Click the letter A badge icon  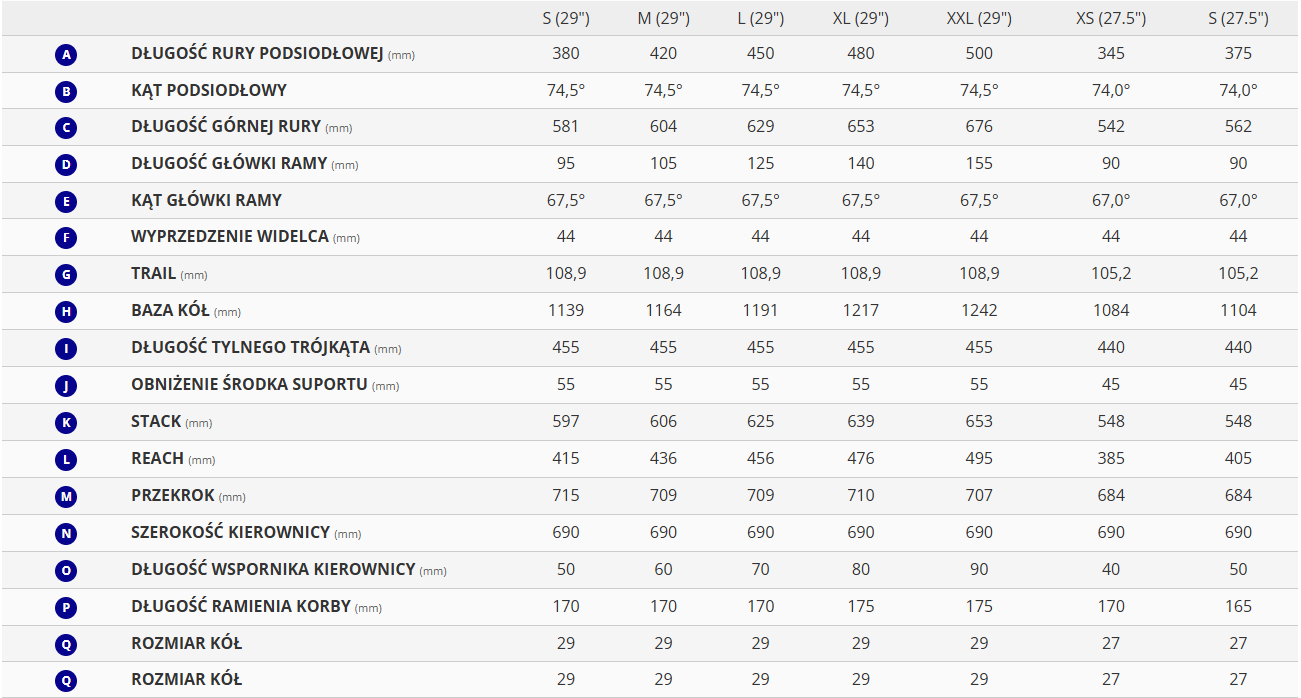coord(66,55)
